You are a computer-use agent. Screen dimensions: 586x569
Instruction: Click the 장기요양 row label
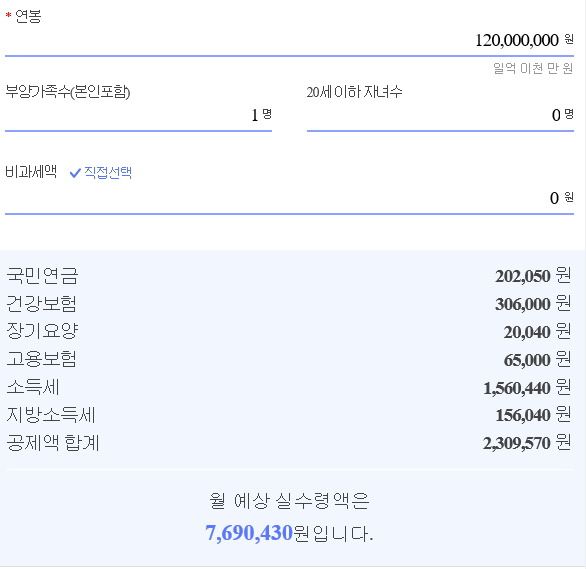point(42,331)
